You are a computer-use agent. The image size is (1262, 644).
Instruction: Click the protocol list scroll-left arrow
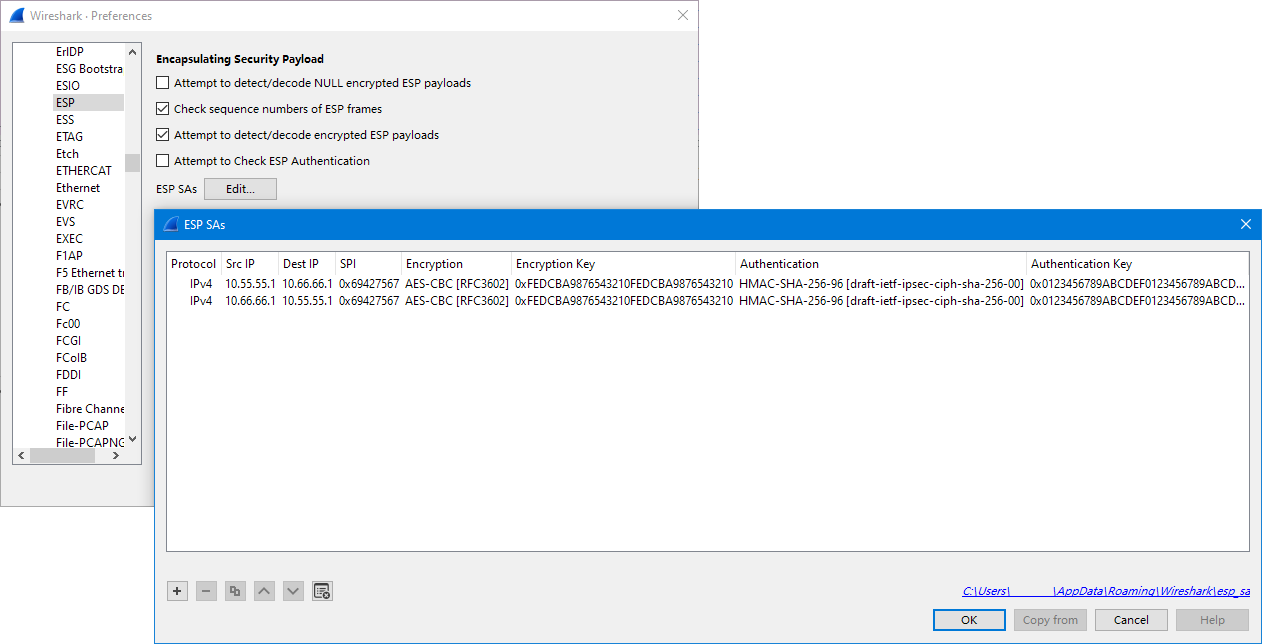pyautogui.click(x=21, y=455)
